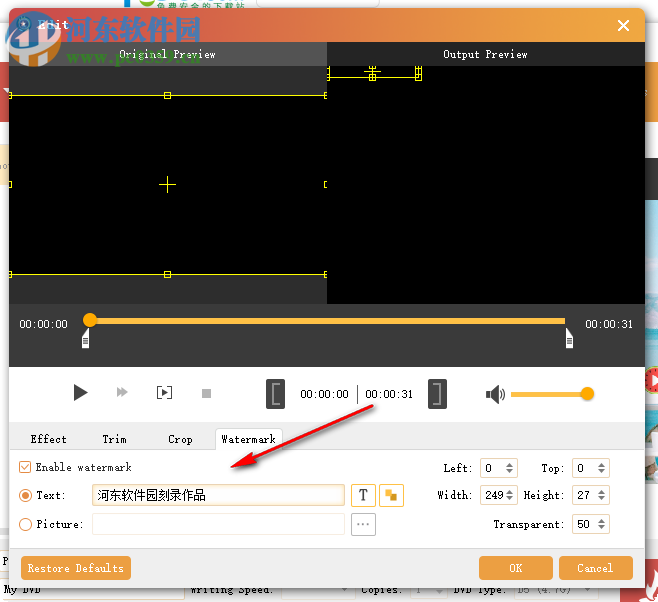
Task: Switch to the Effect tab
Action: [x=48, y=439]
